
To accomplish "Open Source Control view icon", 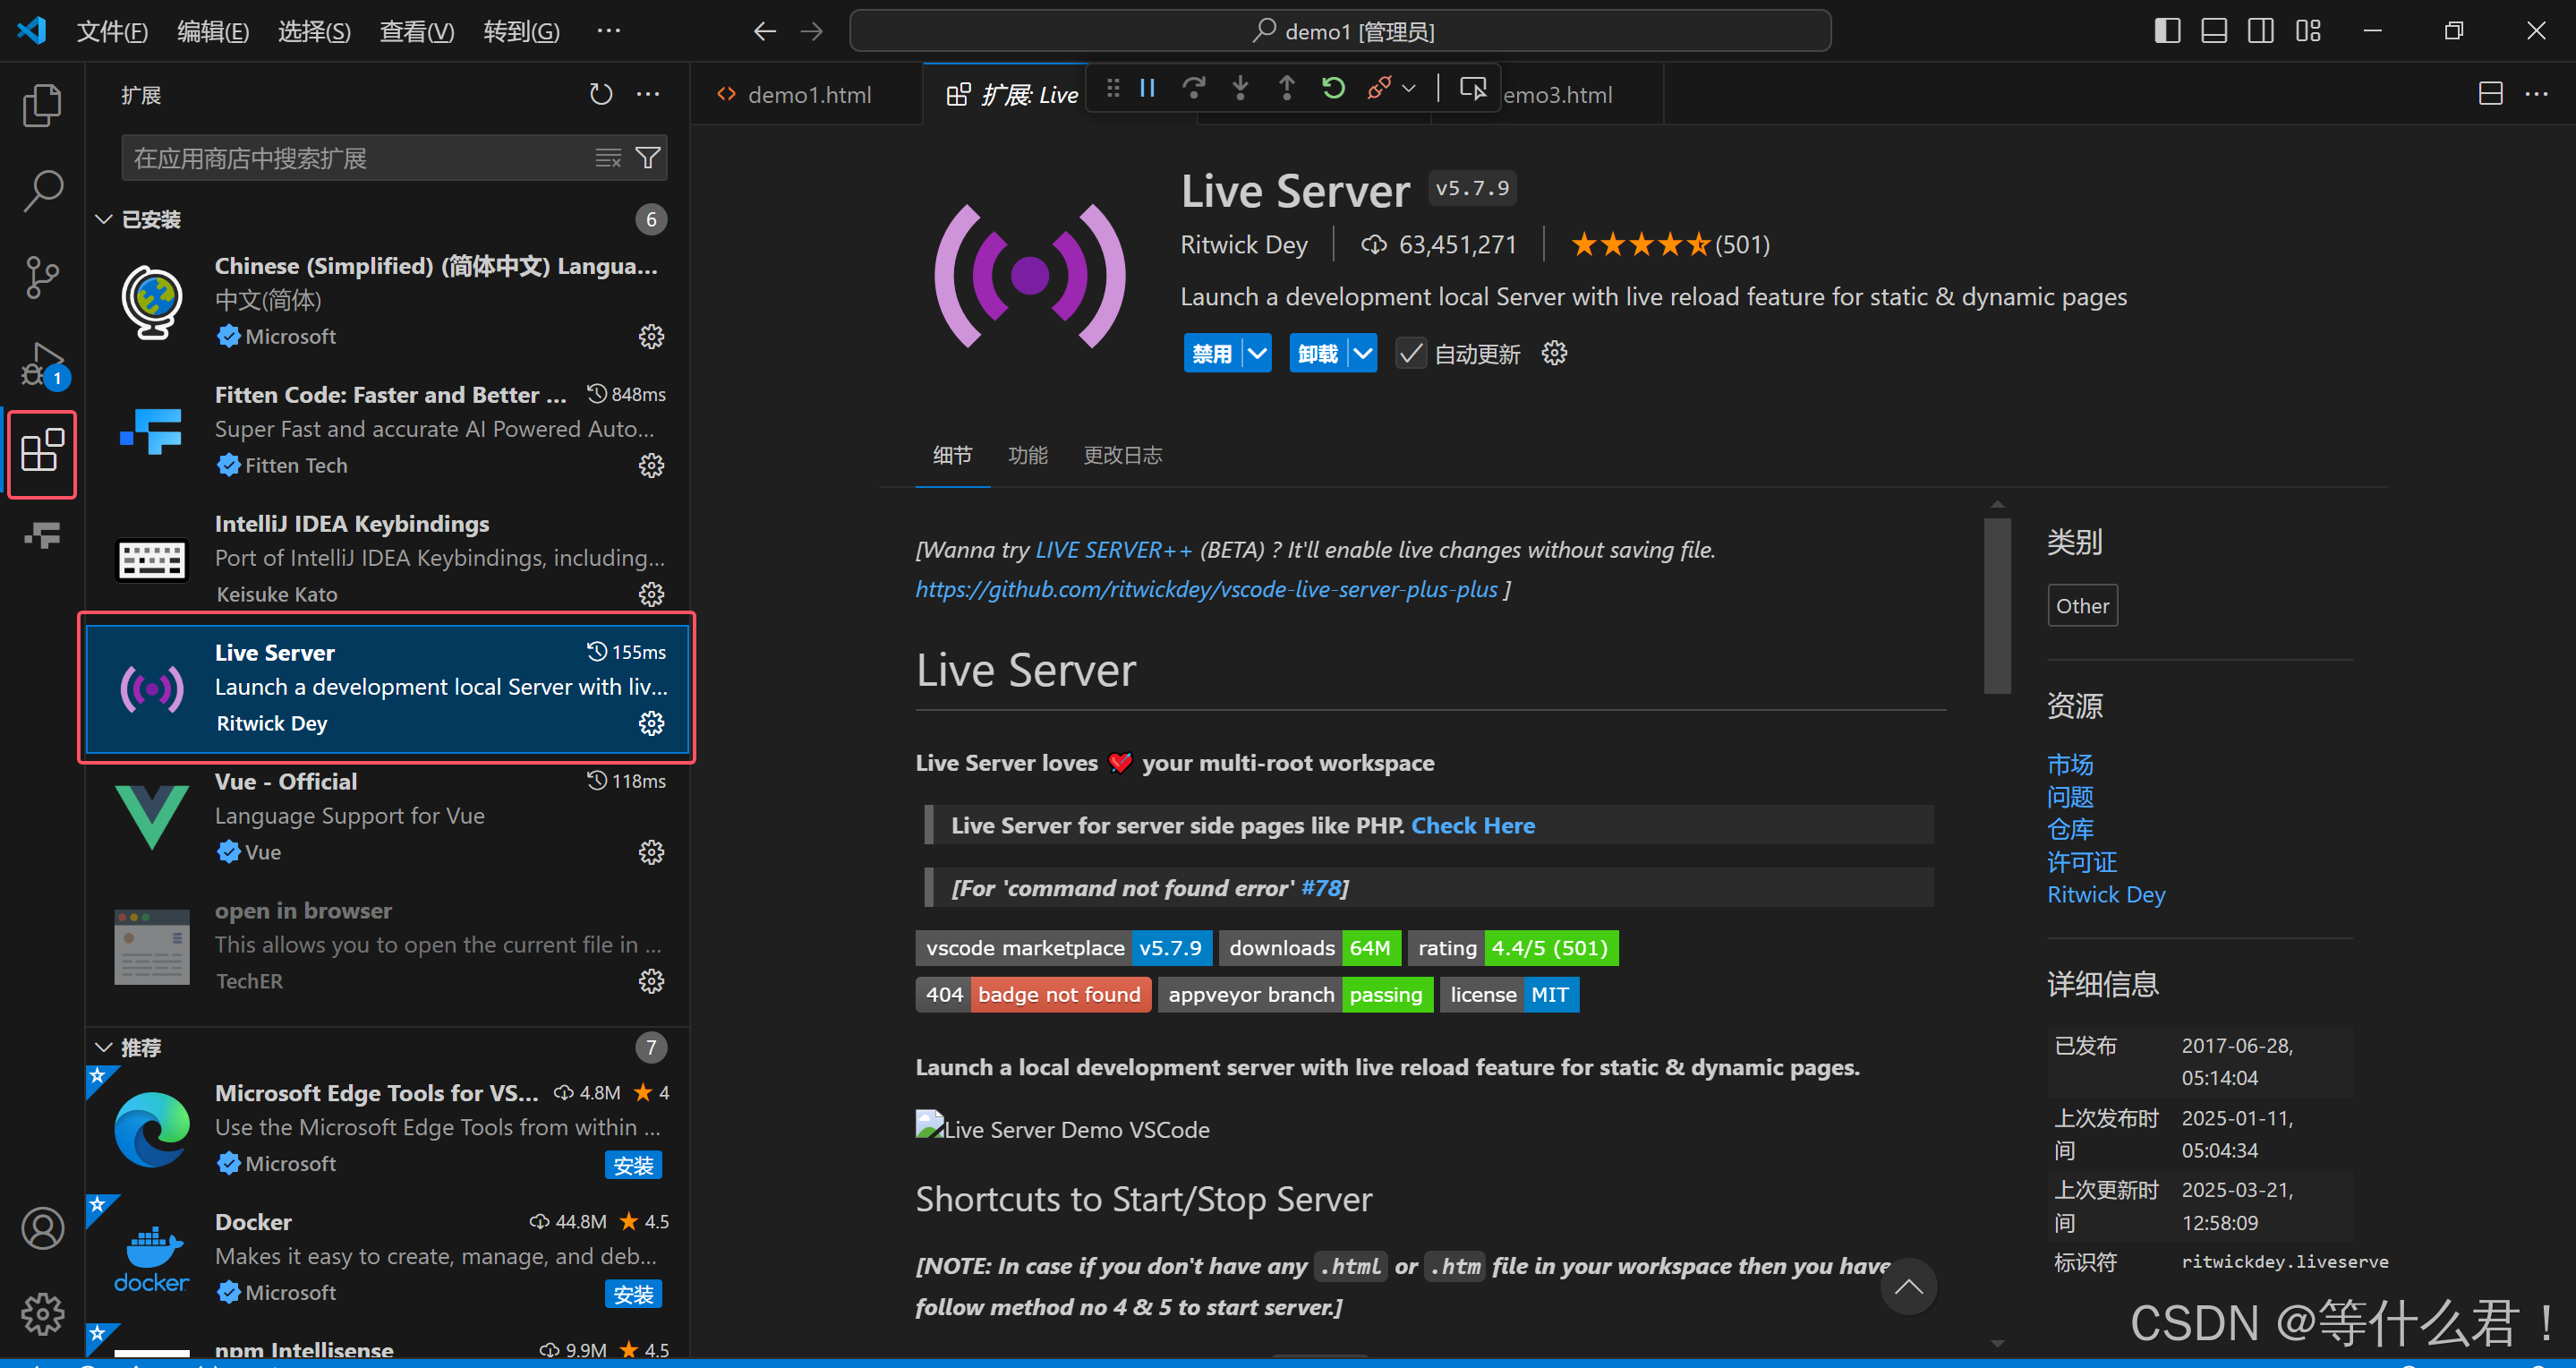I will (42, 277).
